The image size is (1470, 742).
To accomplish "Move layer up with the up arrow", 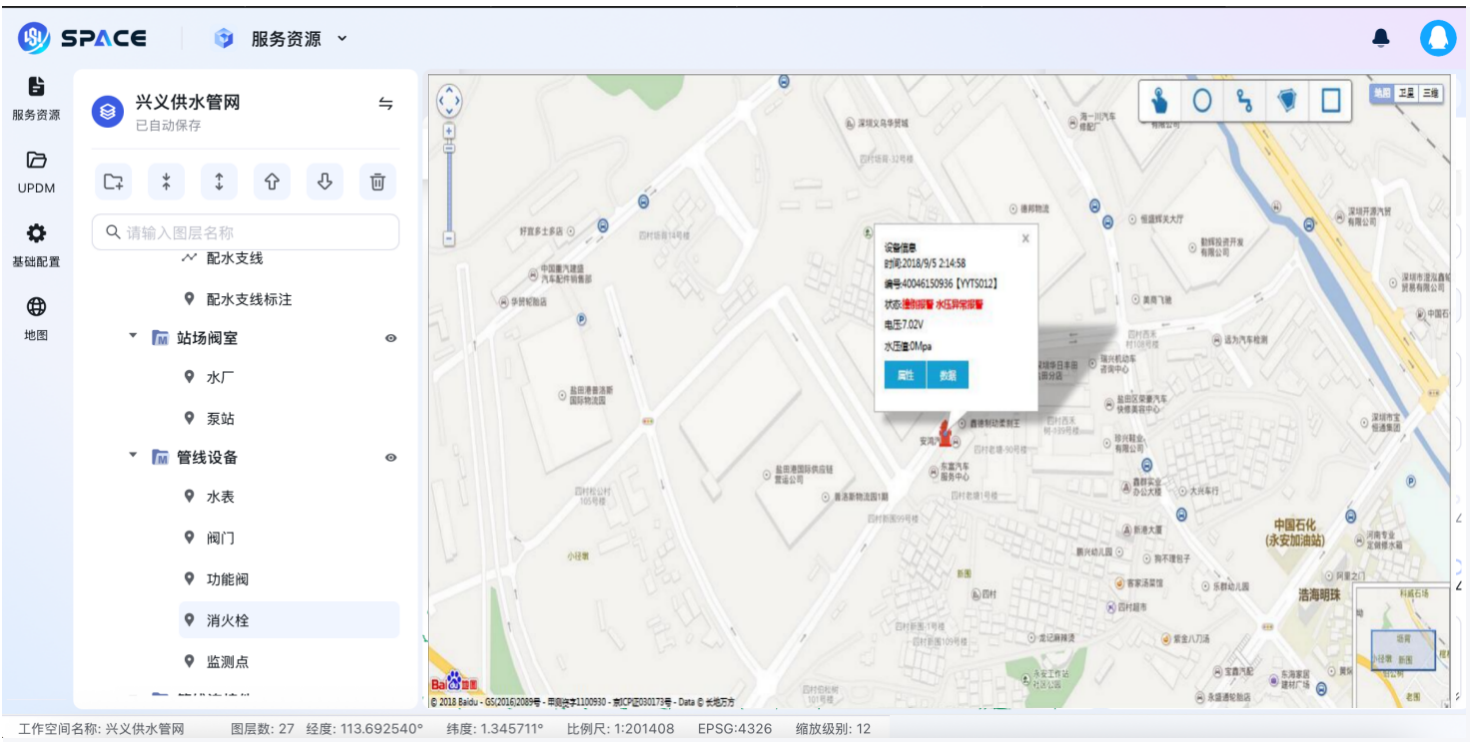I will tap(272, 182).
